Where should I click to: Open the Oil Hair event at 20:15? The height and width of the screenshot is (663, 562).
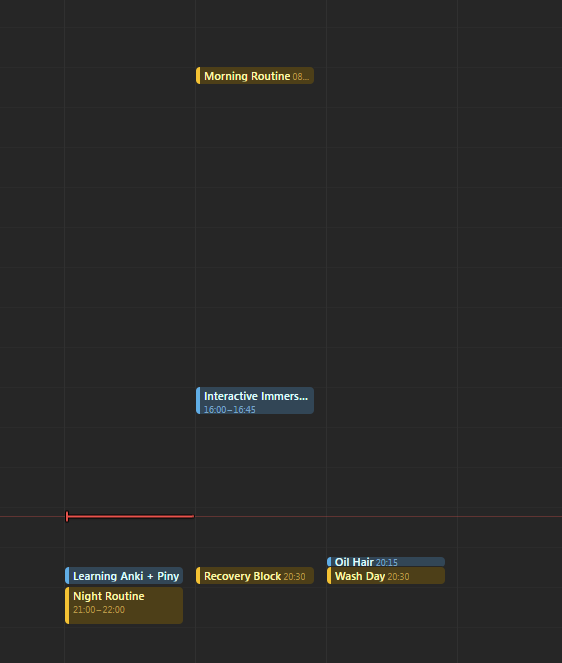click(x=386, y=562)
